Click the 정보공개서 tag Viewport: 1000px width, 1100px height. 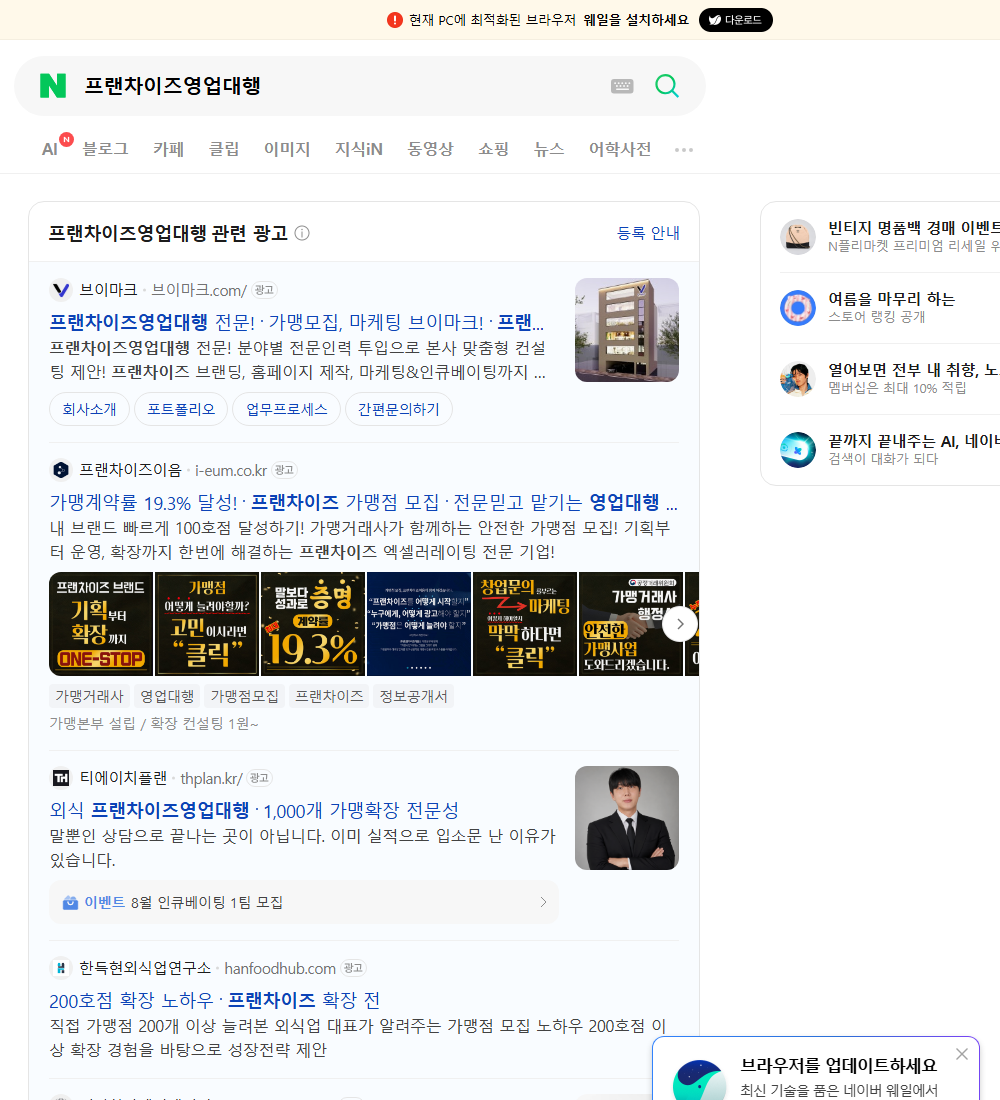[413, 696]
